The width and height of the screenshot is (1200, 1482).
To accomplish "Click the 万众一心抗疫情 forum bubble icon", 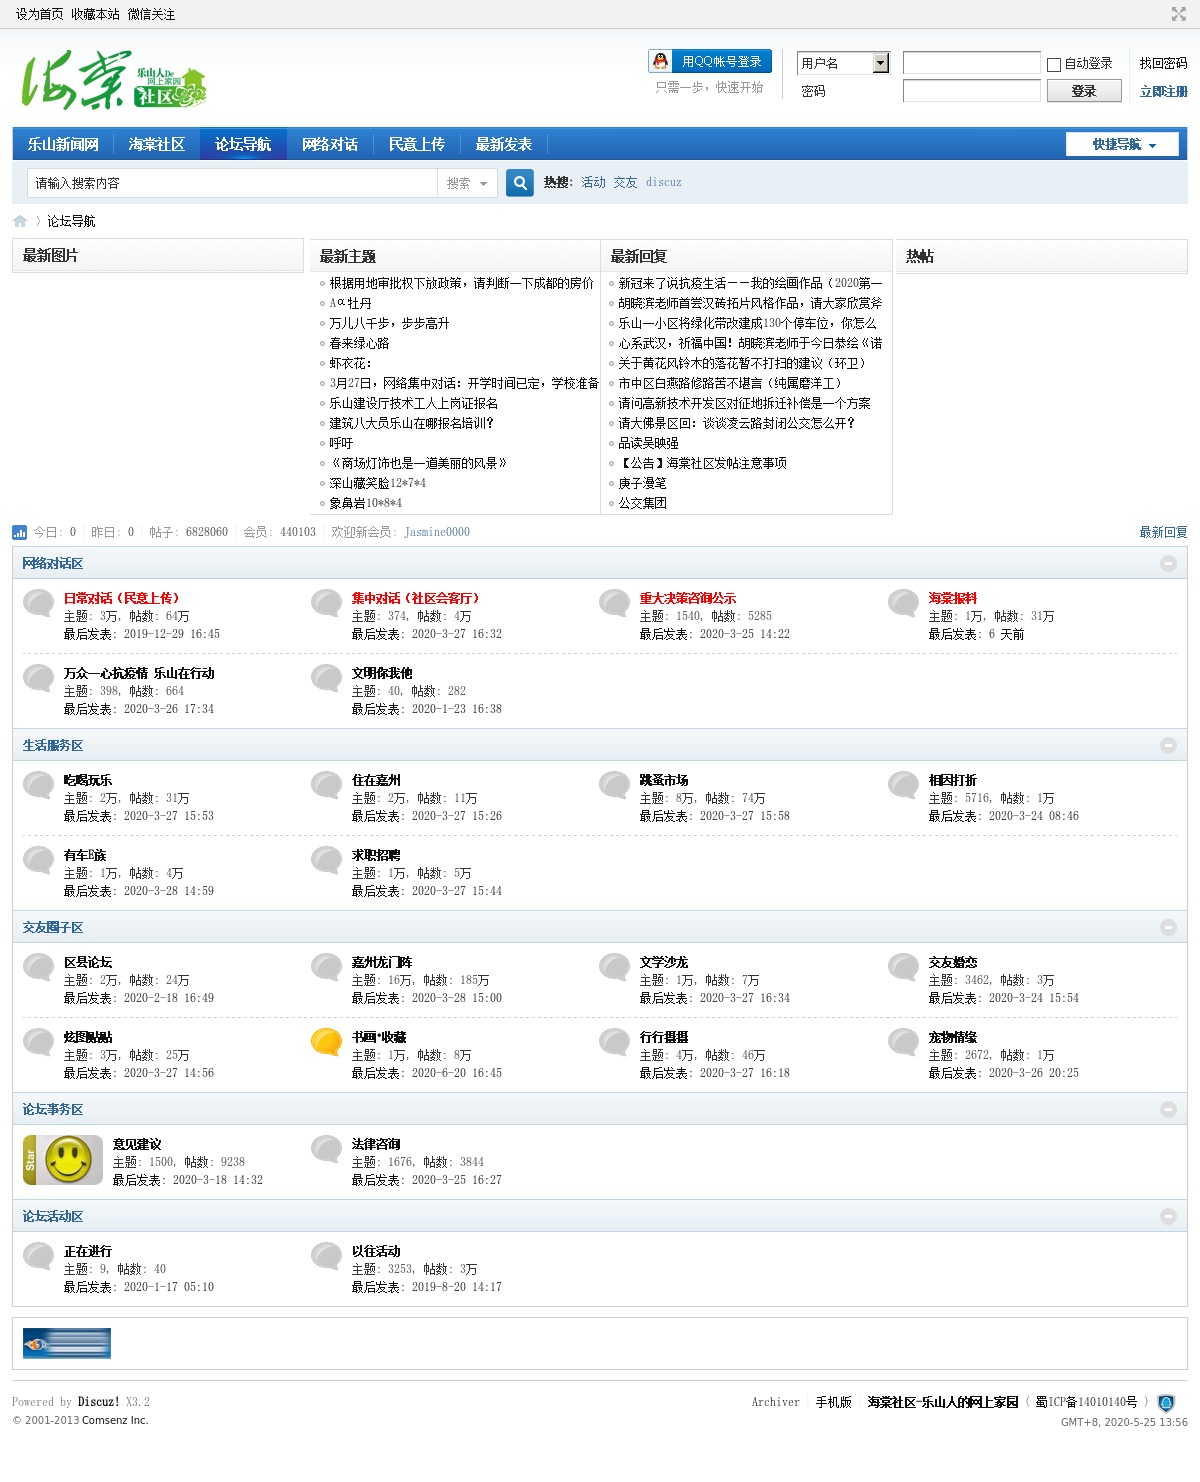I will click(39, 678).
